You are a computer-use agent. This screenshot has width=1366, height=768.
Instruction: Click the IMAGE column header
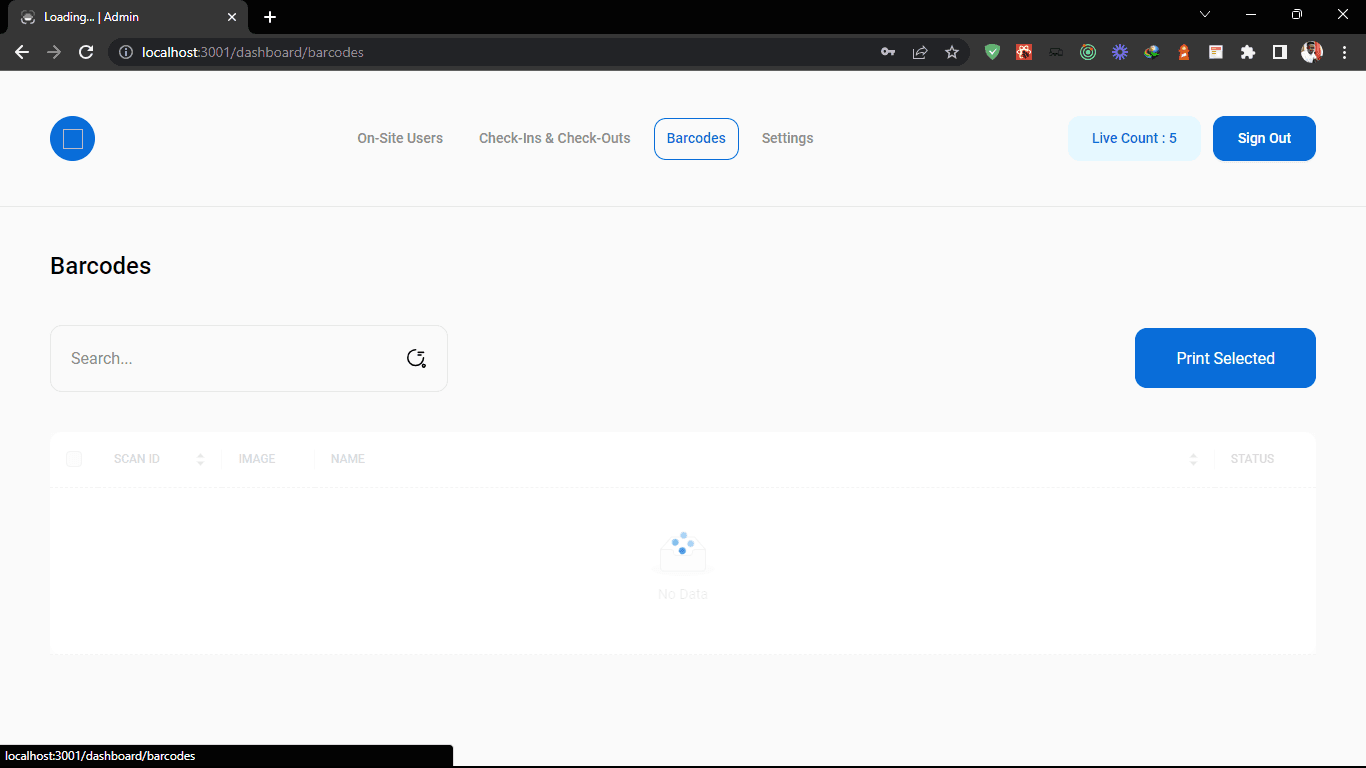(x=257, y=459)
